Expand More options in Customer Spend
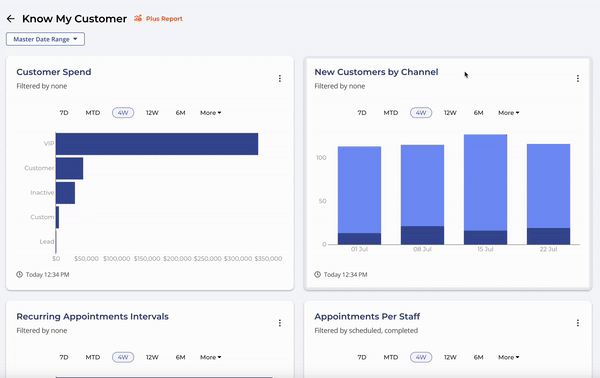 (x=210, y=113)
